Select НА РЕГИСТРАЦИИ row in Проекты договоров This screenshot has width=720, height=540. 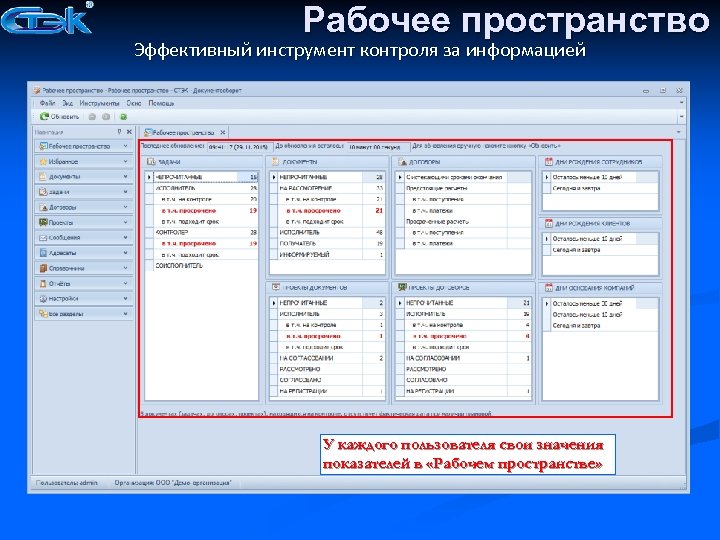[464, 391]
